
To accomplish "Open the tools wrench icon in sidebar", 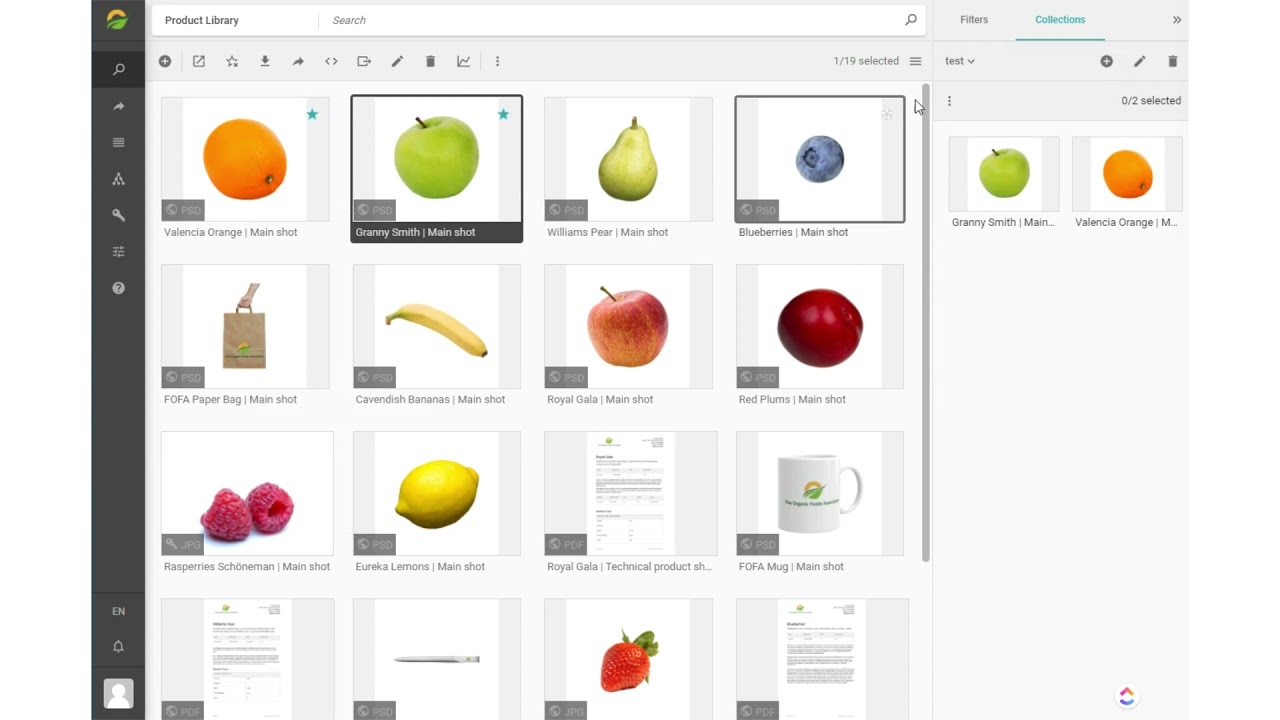I will [118, 215].
